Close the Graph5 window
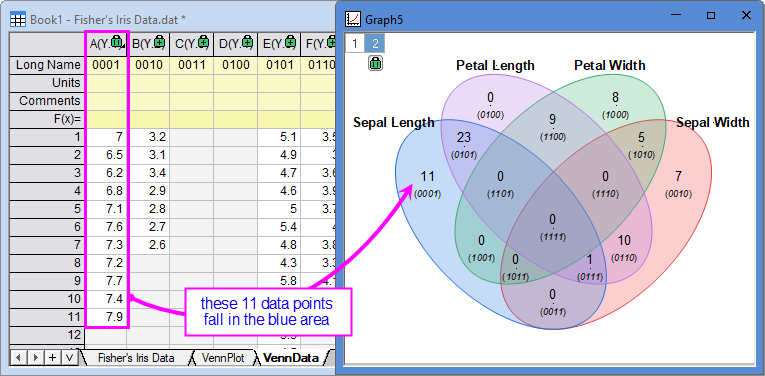This screenshot has height=376, width=765. point(746,15)
